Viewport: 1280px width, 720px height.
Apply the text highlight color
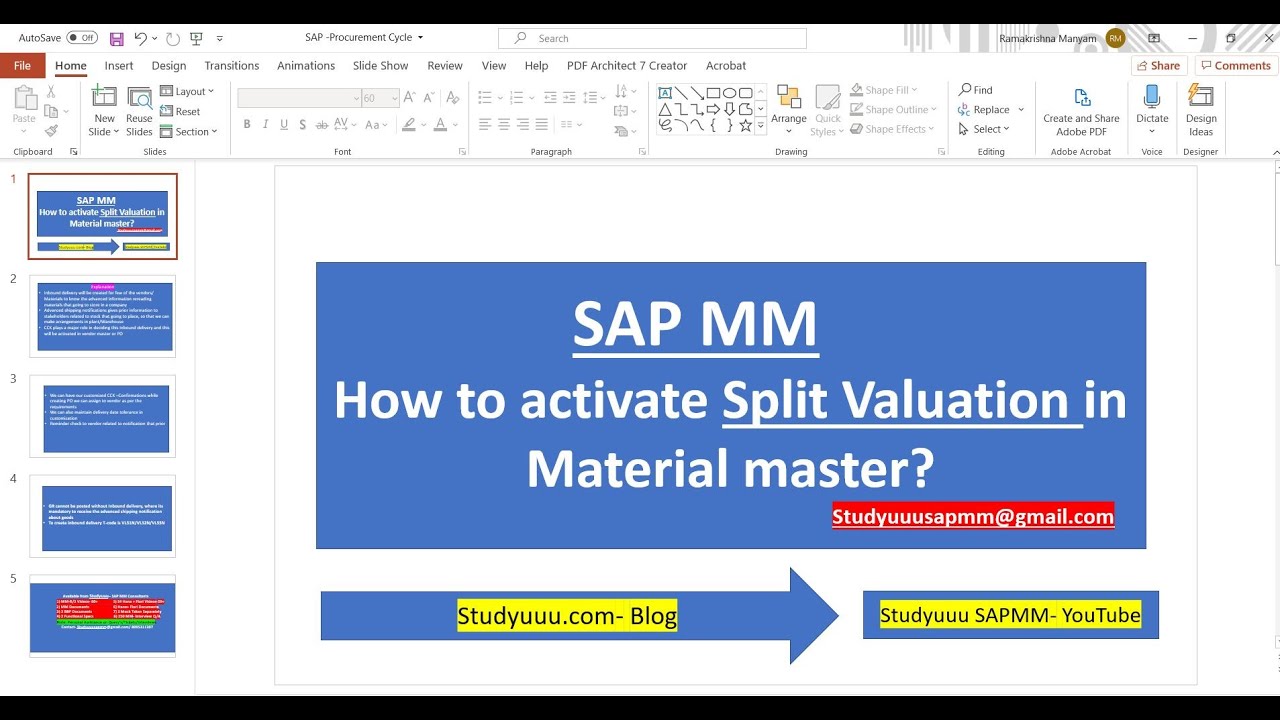[409, 125]
